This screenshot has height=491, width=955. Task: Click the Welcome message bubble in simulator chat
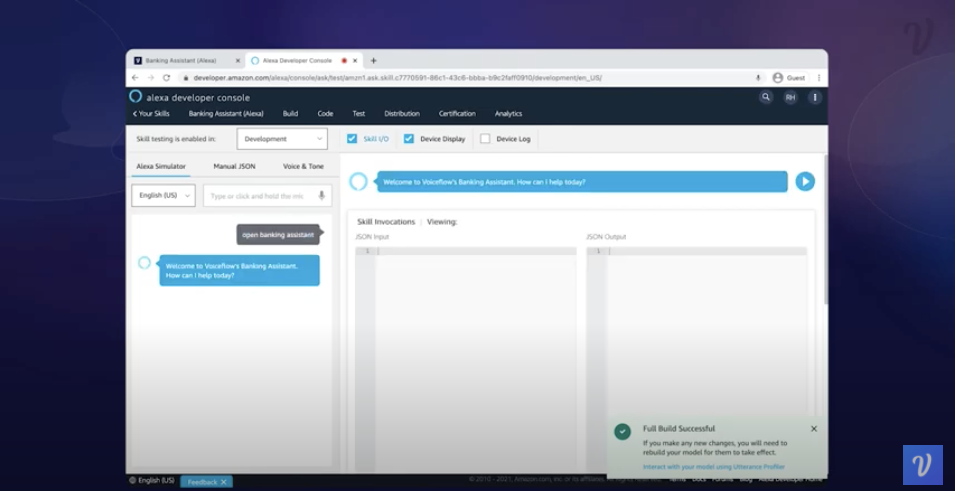coord(239,270)
